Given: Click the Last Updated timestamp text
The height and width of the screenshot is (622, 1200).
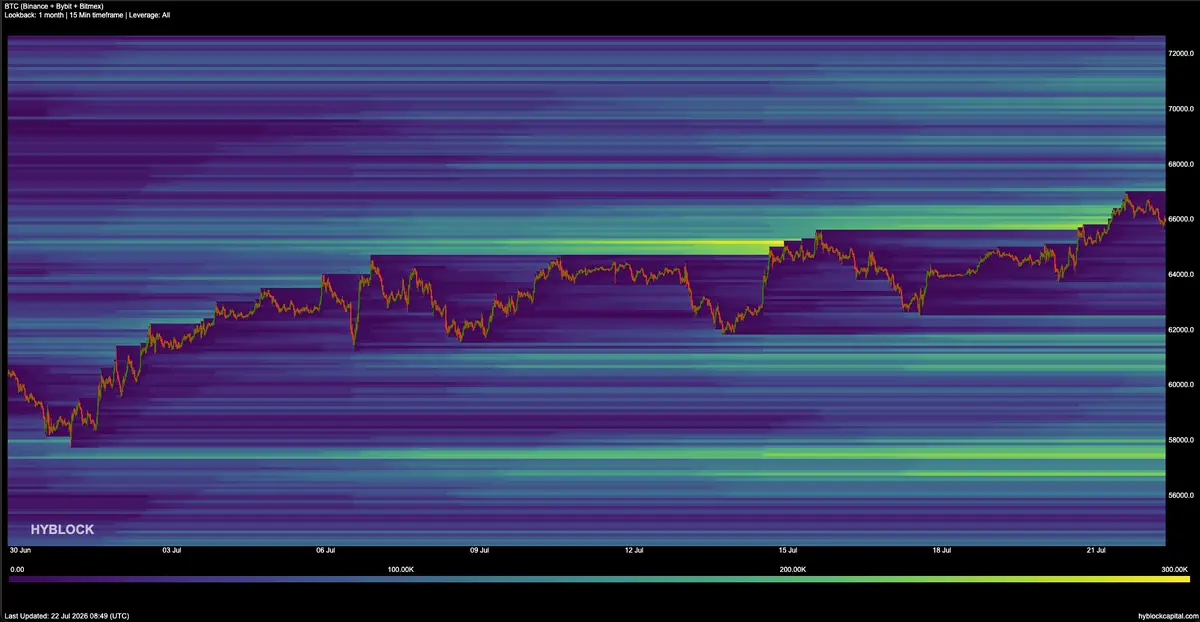Looking at the screenshot, I should coord(66,615).
